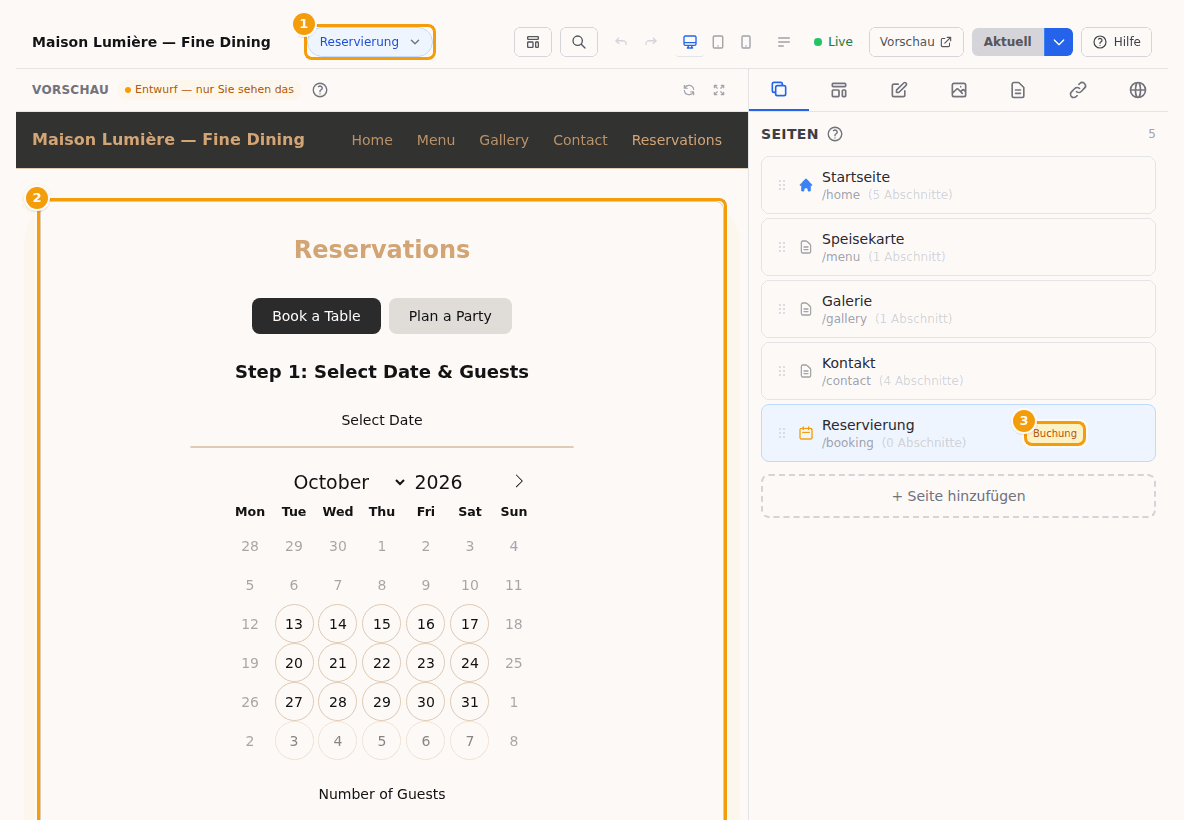
Task: Switch to mobile preview mode
Action: click(x=746, y=42)
